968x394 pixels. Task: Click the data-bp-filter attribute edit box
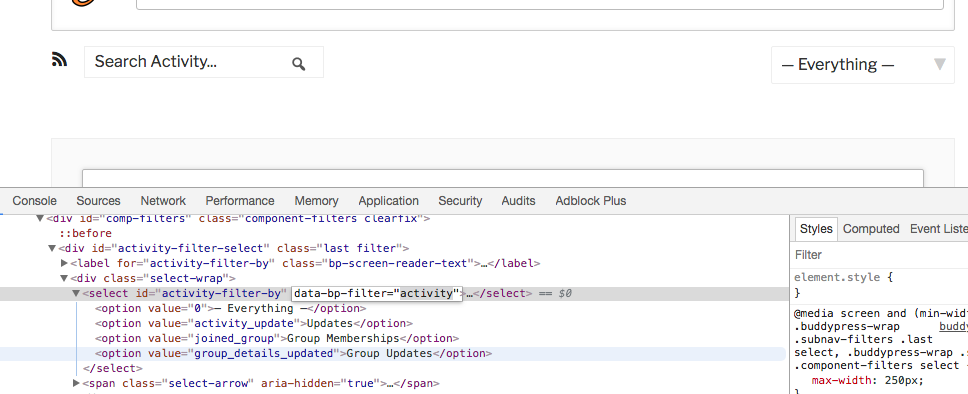(x=377, y=293)
